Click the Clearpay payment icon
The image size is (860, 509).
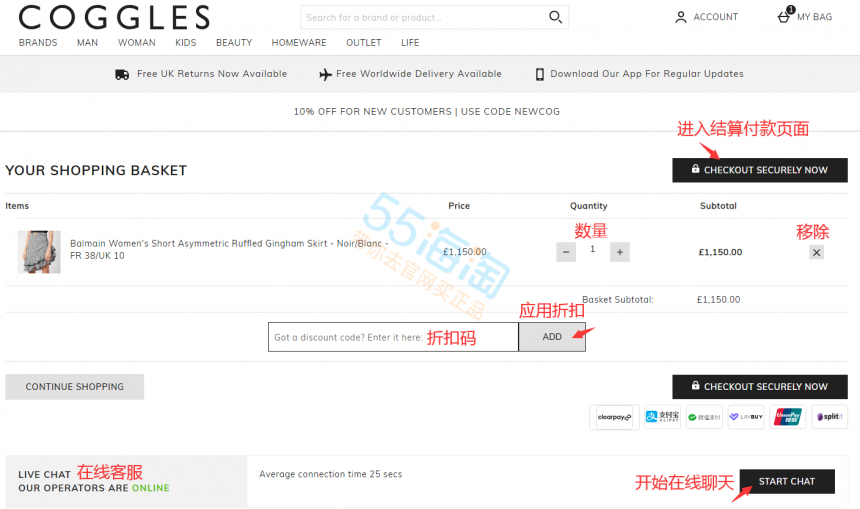[614, 417]
